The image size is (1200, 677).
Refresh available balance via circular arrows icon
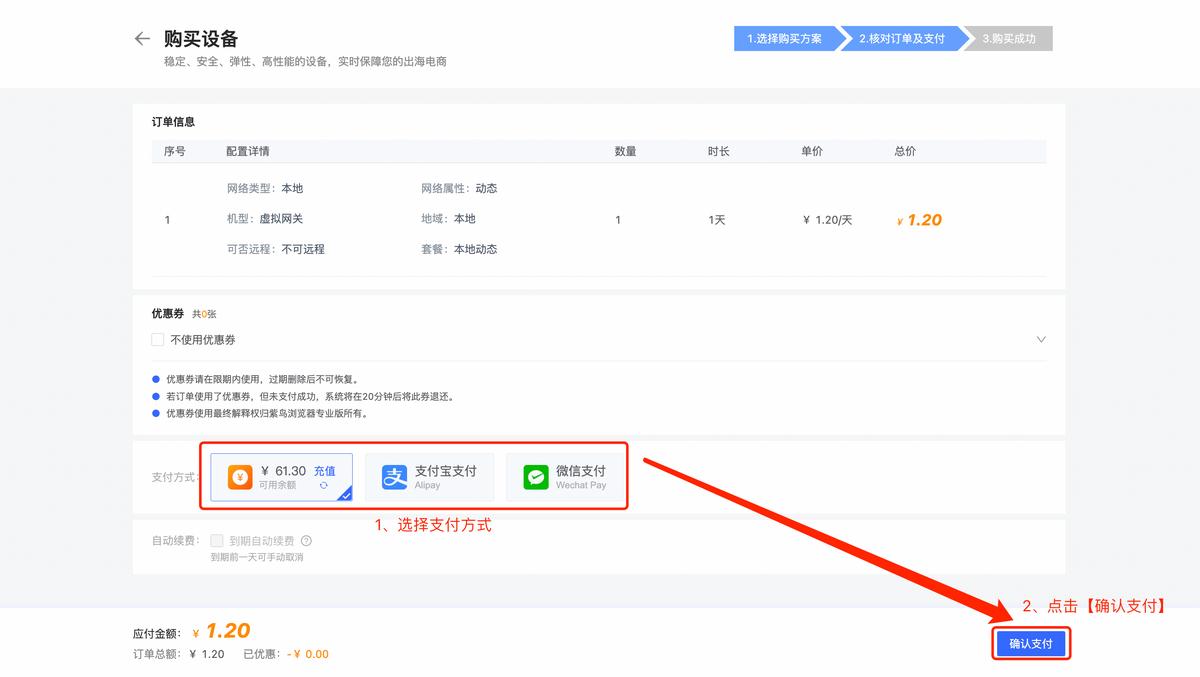(x=320, y=487)
